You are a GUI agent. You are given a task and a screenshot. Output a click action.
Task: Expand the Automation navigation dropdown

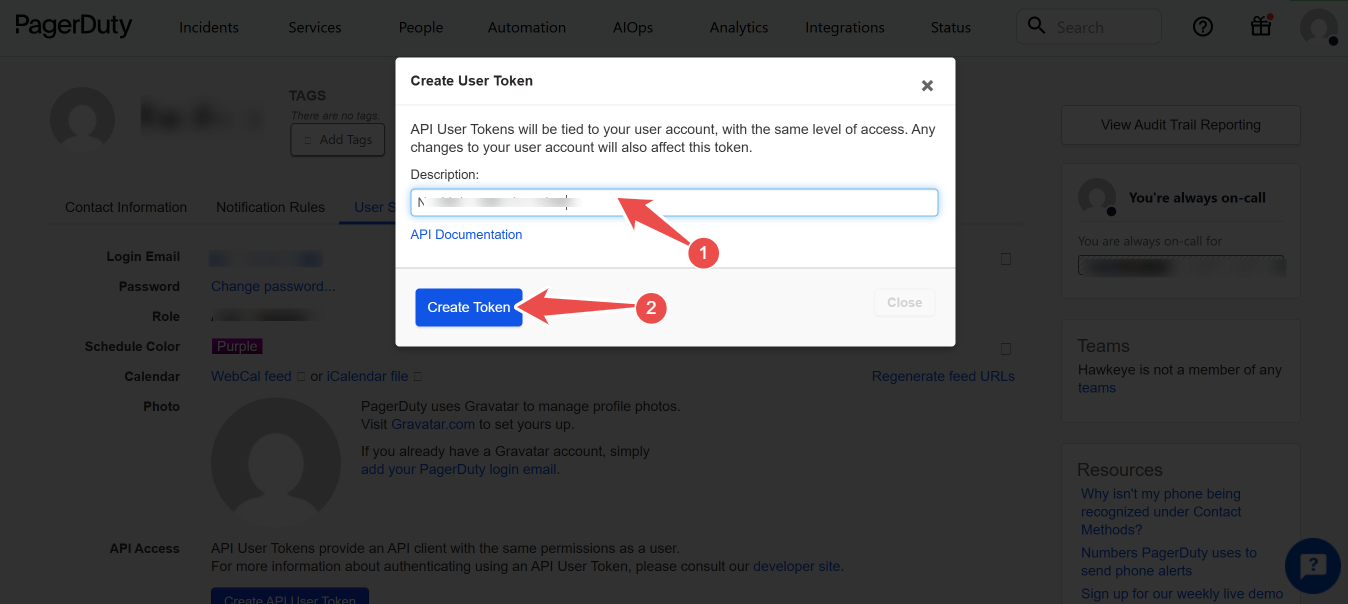tap(527, 28)
